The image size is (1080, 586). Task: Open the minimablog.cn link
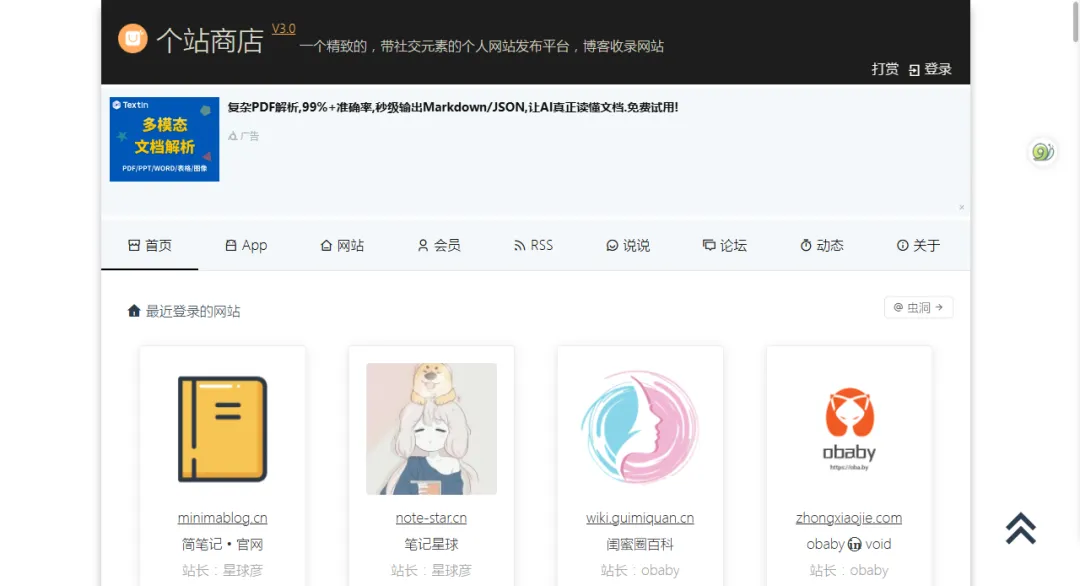pos(222,518)
